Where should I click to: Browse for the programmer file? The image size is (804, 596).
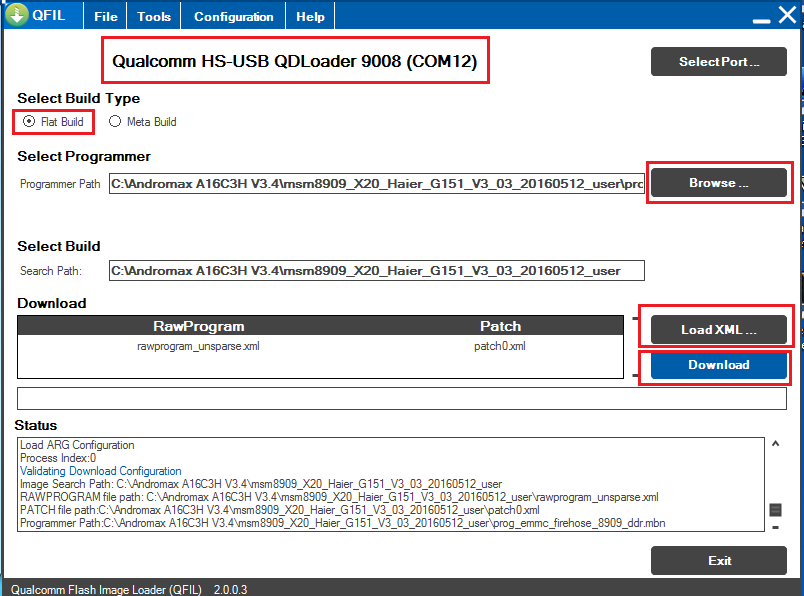click(x=718, y=183)
